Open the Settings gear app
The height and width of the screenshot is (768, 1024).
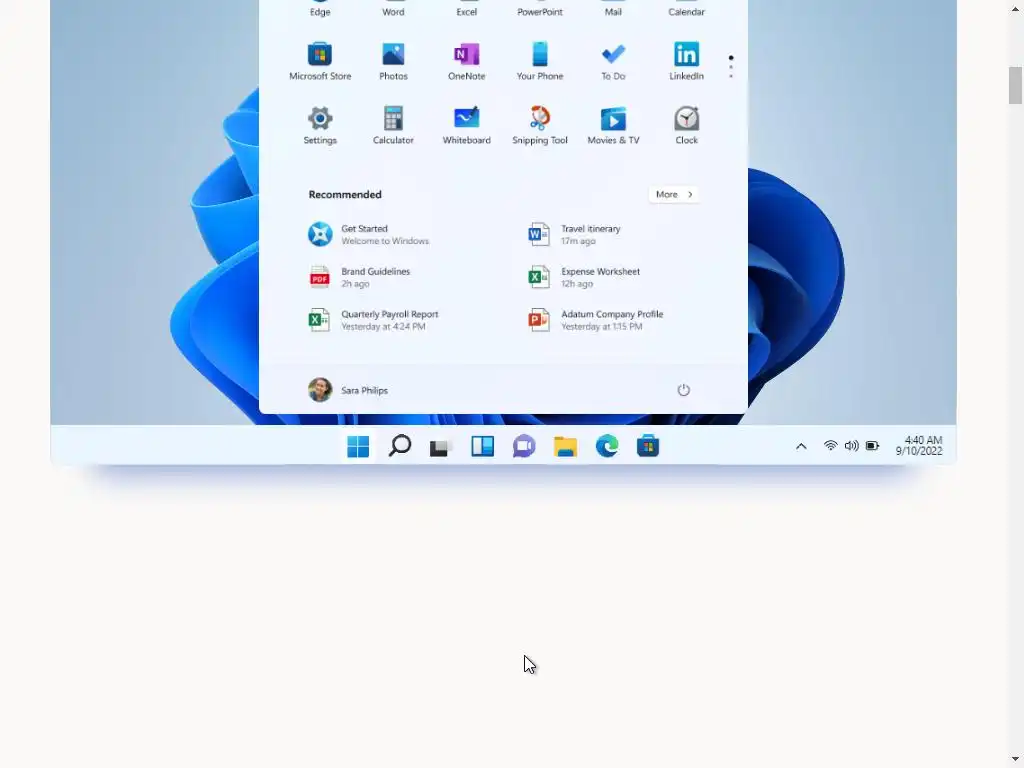(x=320, y=125)
